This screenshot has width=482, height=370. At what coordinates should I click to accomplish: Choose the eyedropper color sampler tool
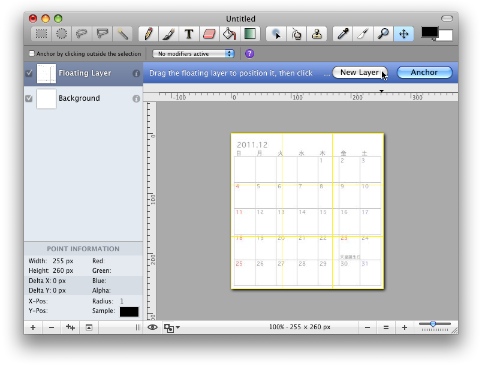point(343,34)
